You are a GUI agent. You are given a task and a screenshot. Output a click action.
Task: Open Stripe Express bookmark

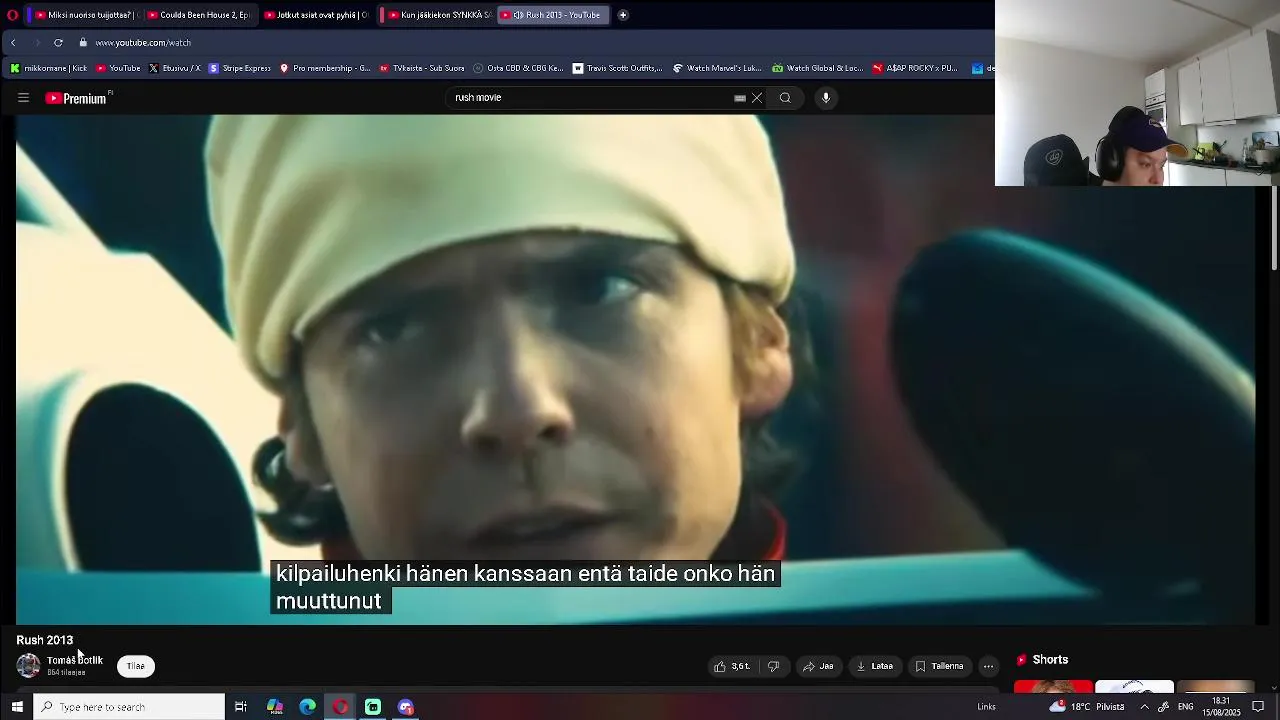tap(240, 68)
